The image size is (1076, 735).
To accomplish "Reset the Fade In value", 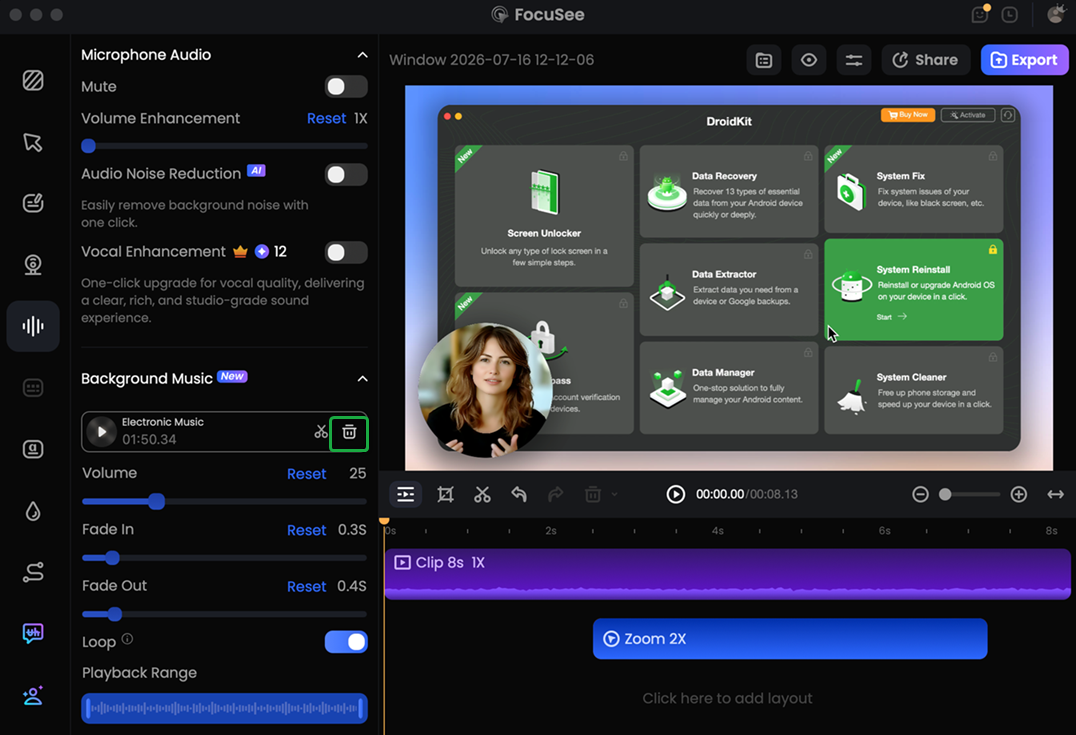I will point(306,530).
